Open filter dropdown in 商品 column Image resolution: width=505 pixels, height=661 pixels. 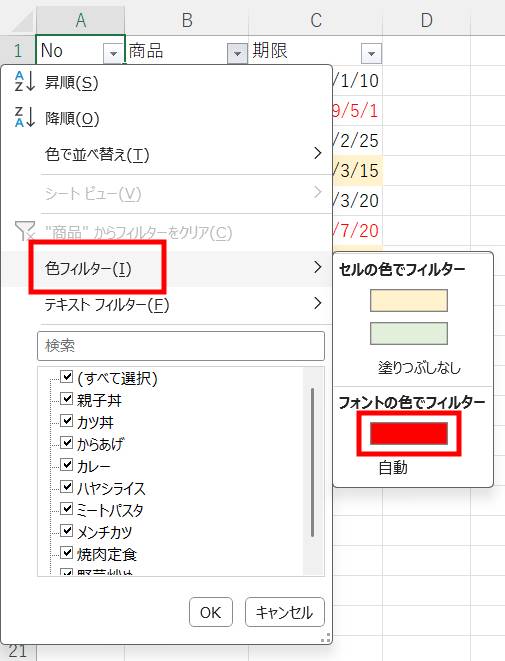pos(237,54)
